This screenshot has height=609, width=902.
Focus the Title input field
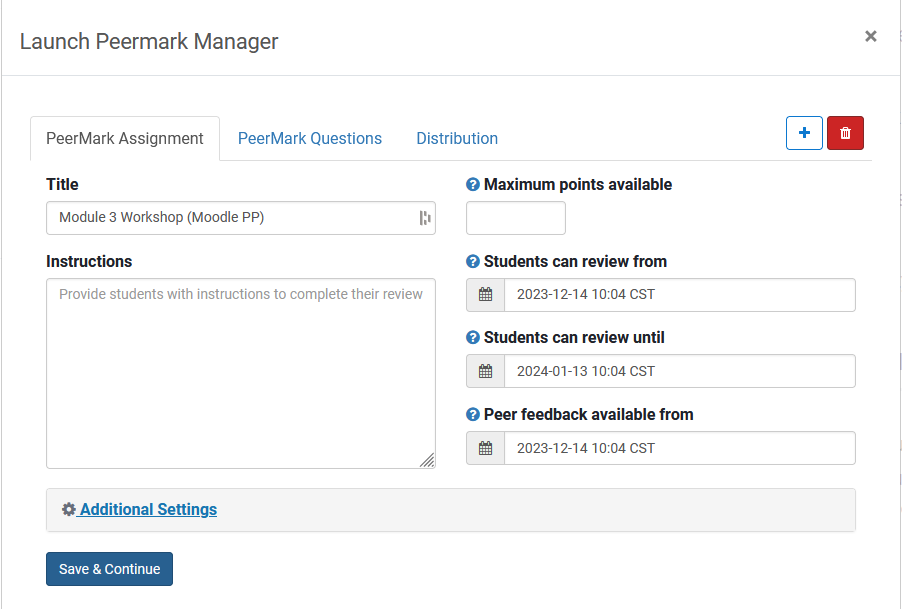coord(240,218)
